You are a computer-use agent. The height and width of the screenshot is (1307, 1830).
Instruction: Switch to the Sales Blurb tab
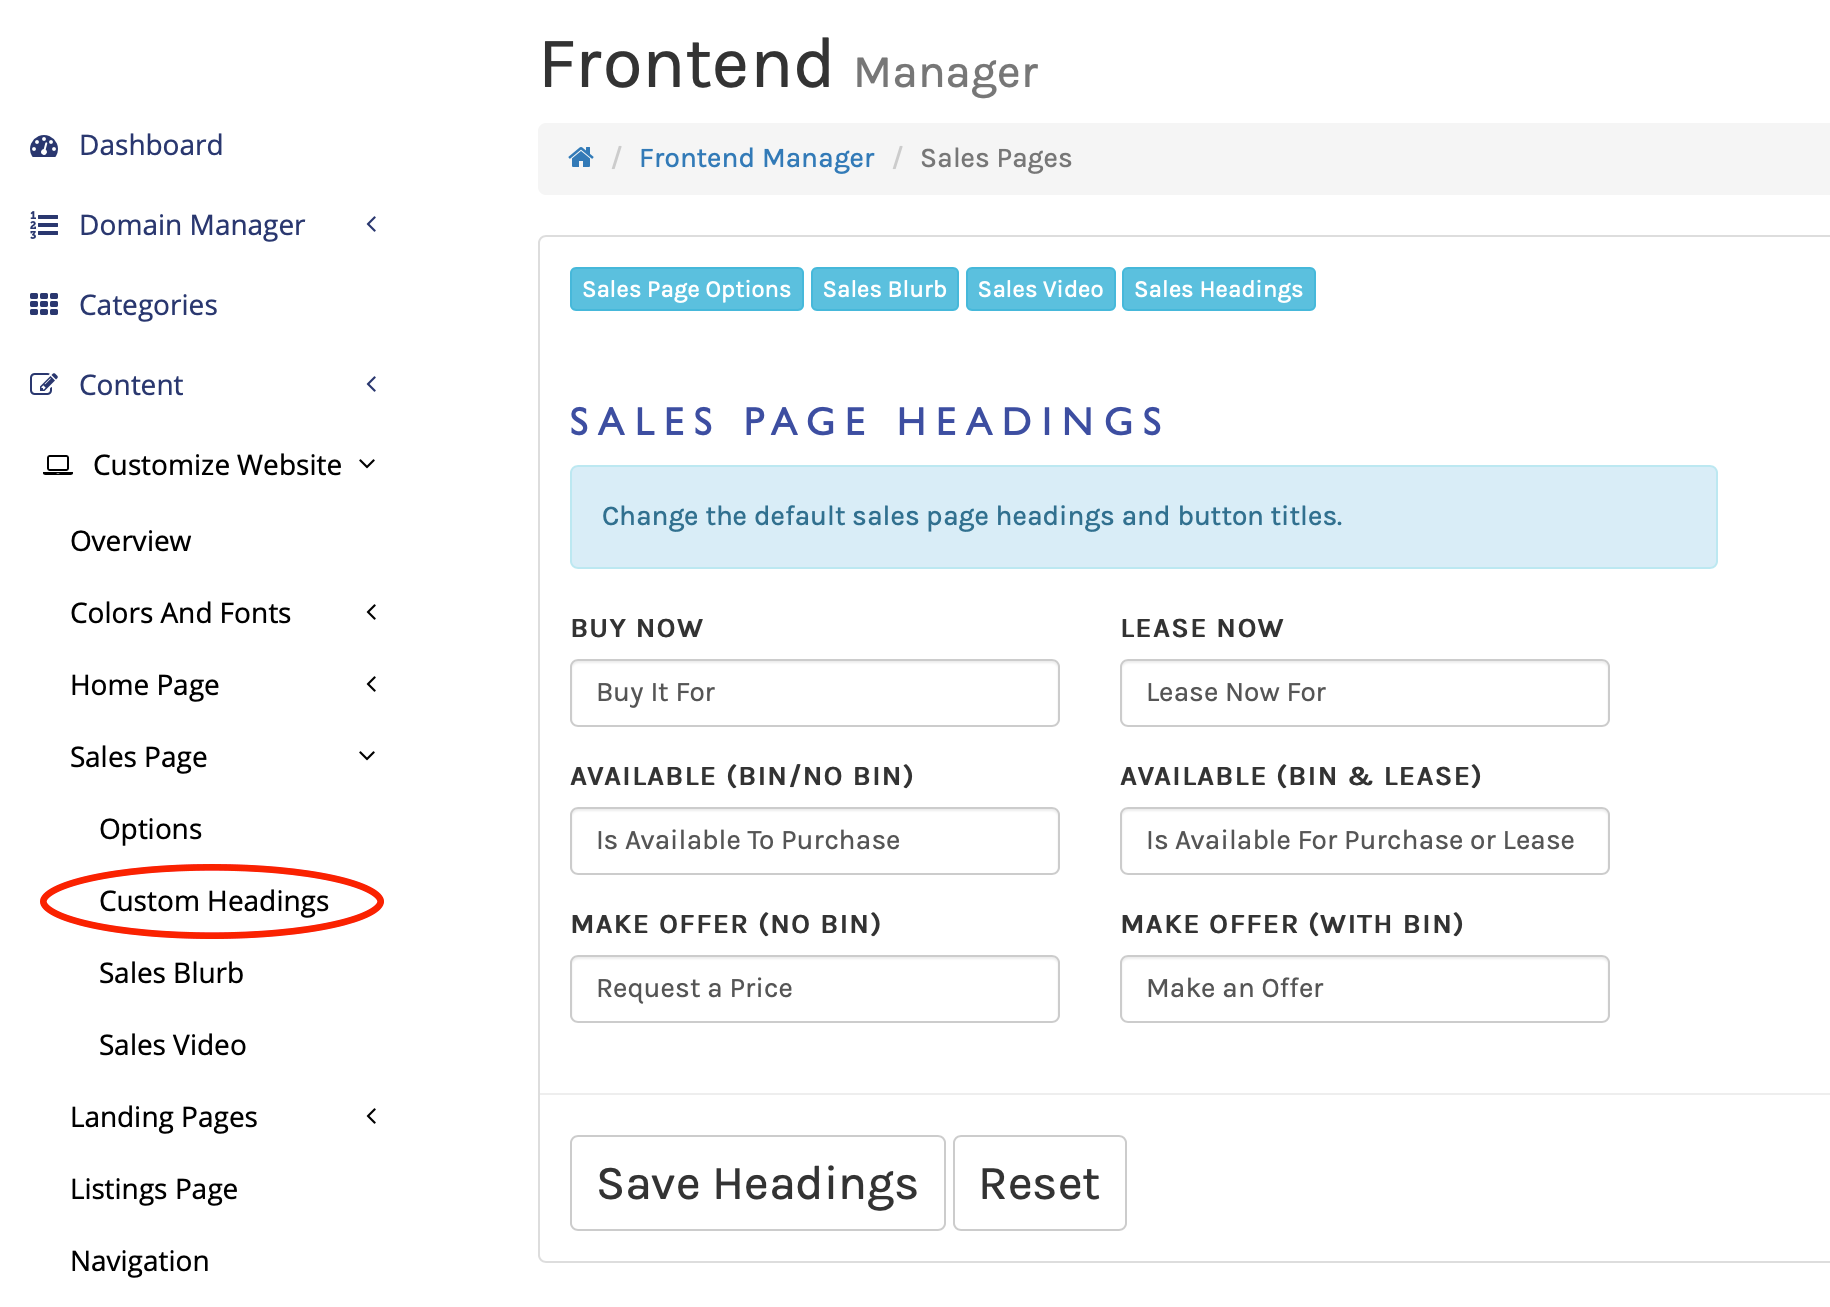pyautogui.click(x=884, y=289)
